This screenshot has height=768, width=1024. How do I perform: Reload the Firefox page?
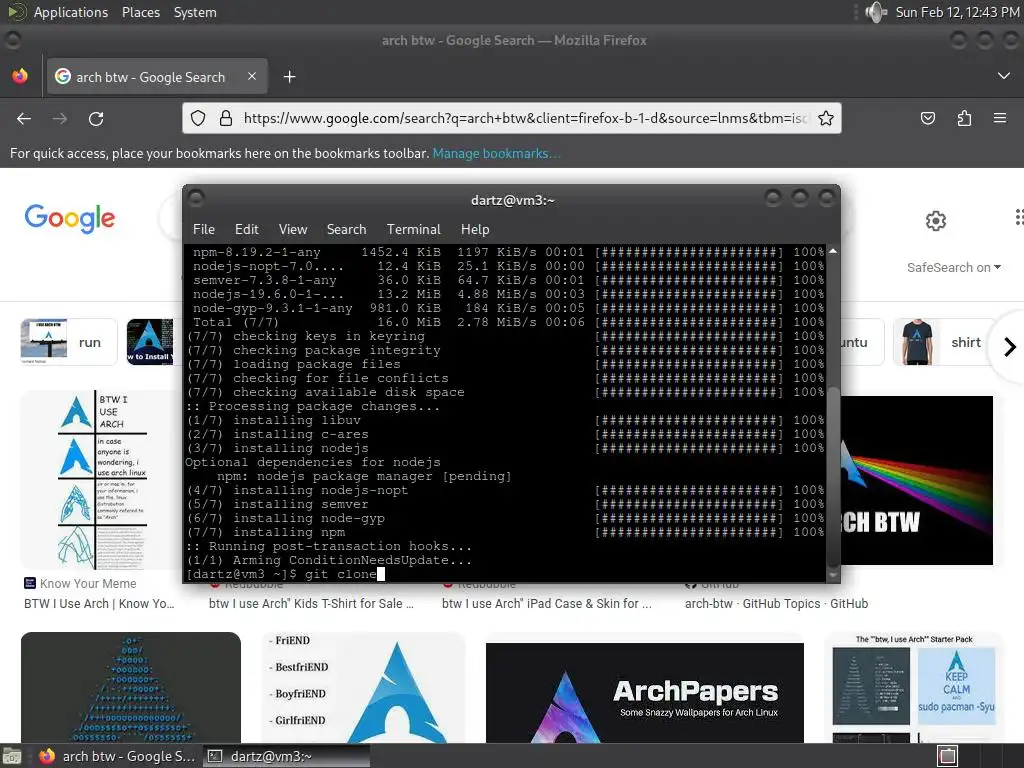[96, 118]
